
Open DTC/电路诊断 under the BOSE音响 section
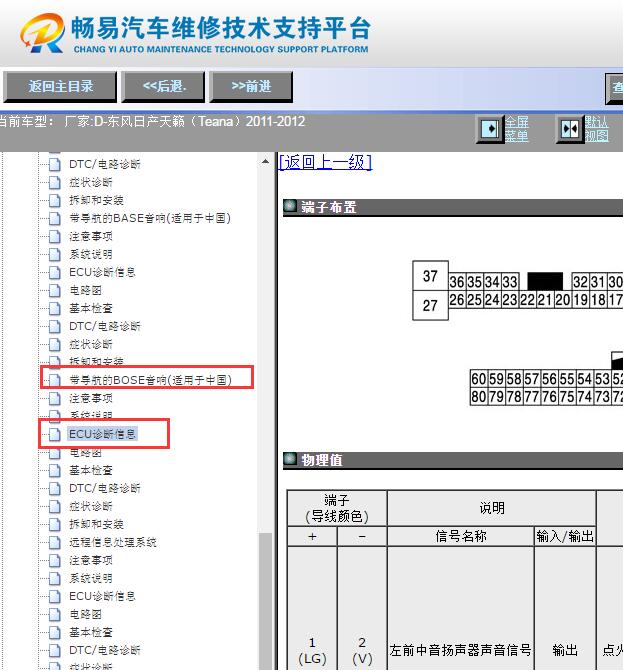[105, 488]
